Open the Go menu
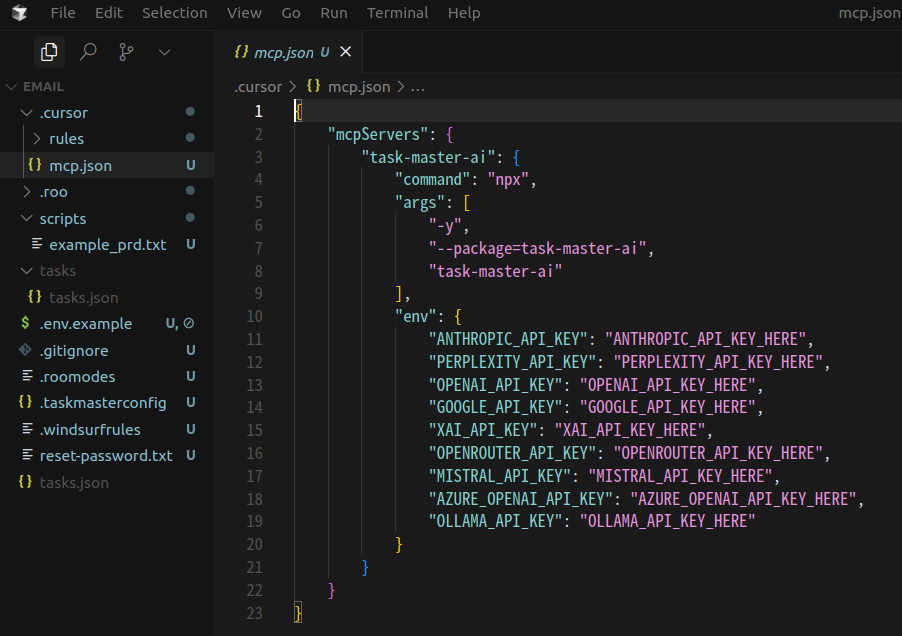 [x=291, y=13]
